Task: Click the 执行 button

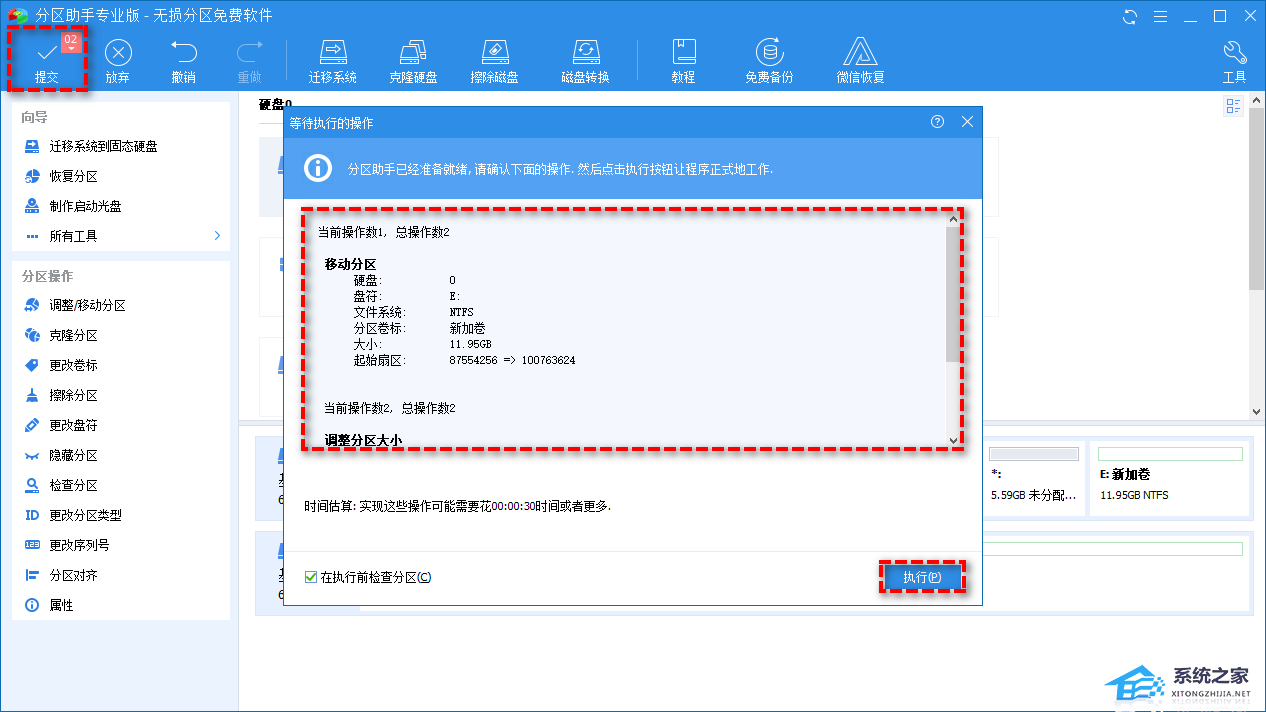Action: [x=922, y=577]
